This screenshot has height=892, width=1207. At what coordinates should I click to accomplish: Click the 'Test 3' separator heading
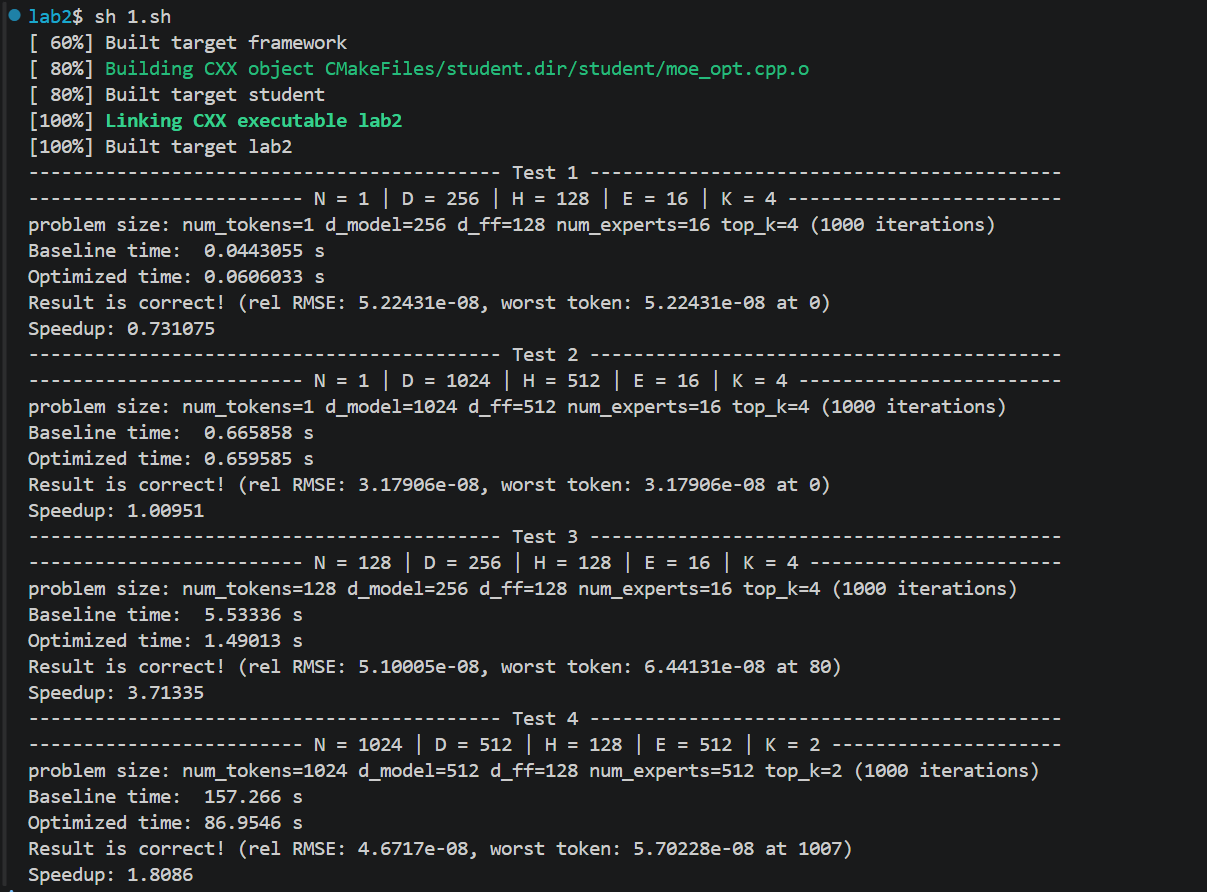click(x=545, y=537)
